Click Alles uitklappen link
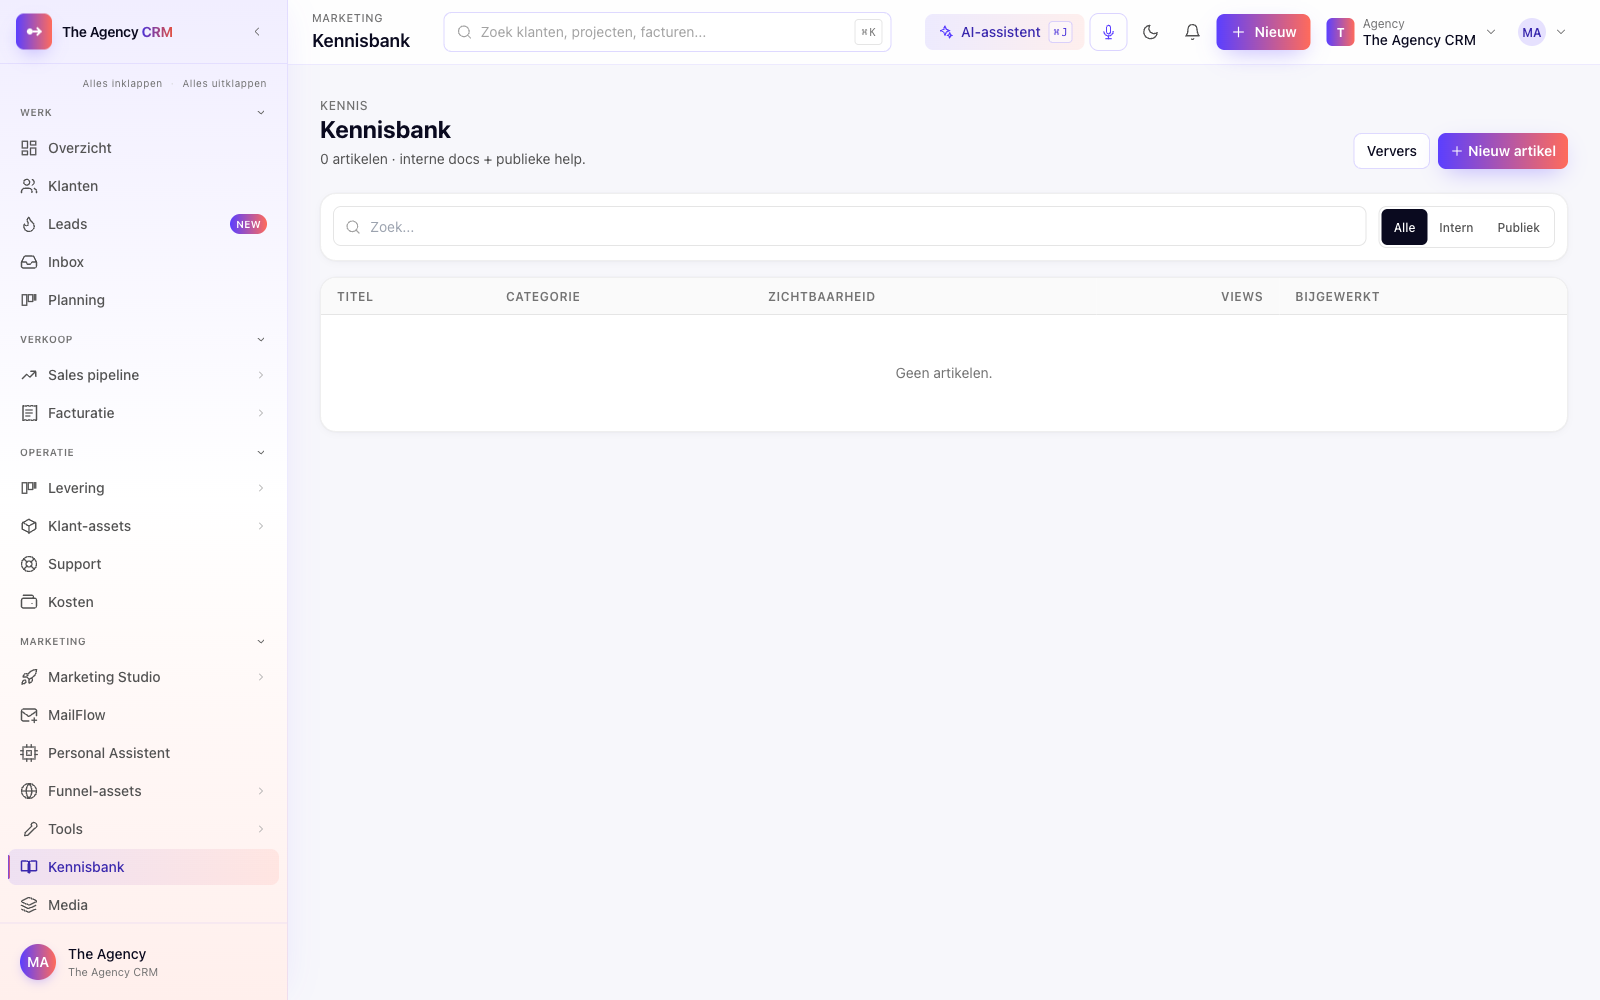 click(x=225, y=84)
